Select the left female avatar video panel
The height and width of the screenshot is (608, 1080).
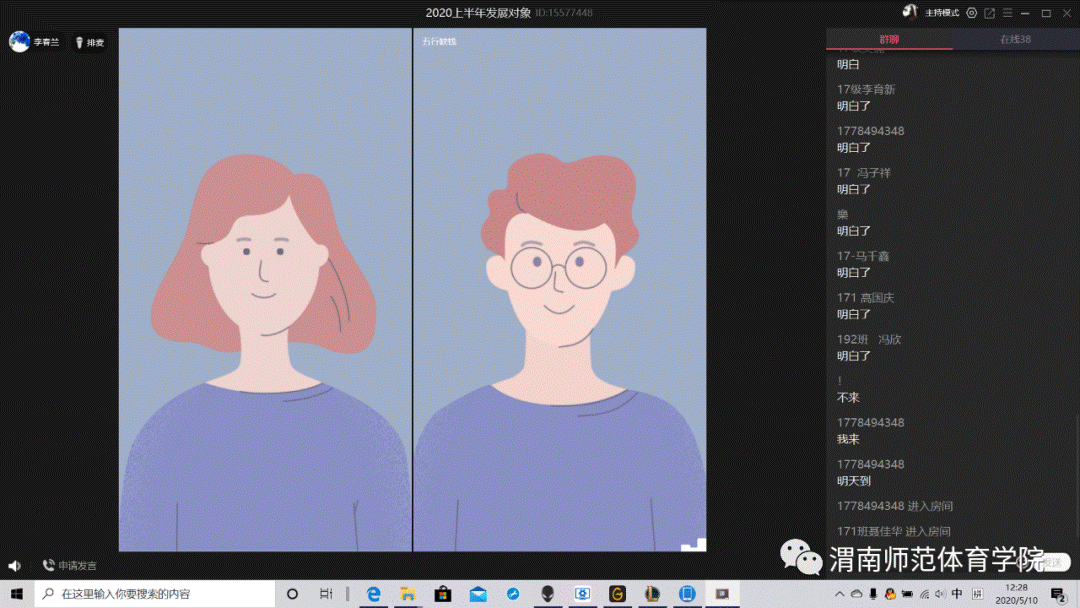click(265, 290)
